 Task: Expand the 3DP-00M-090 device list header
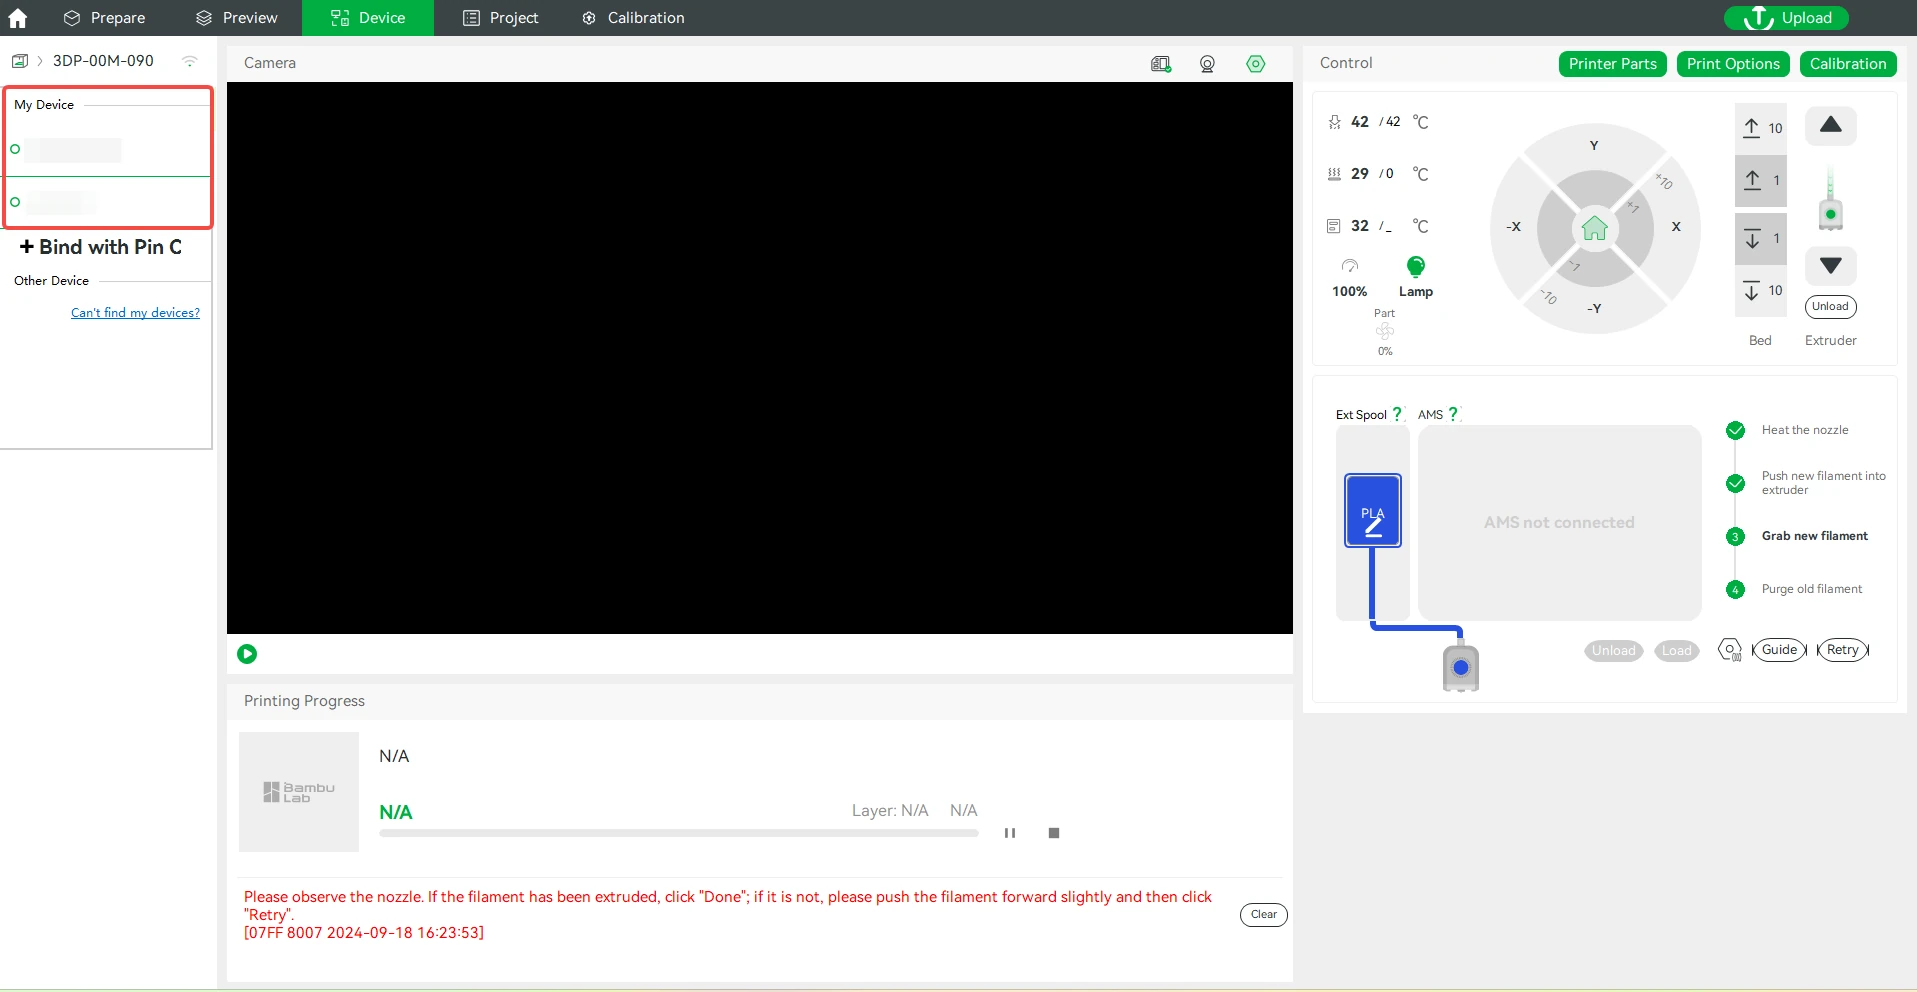tap(103, 61)
